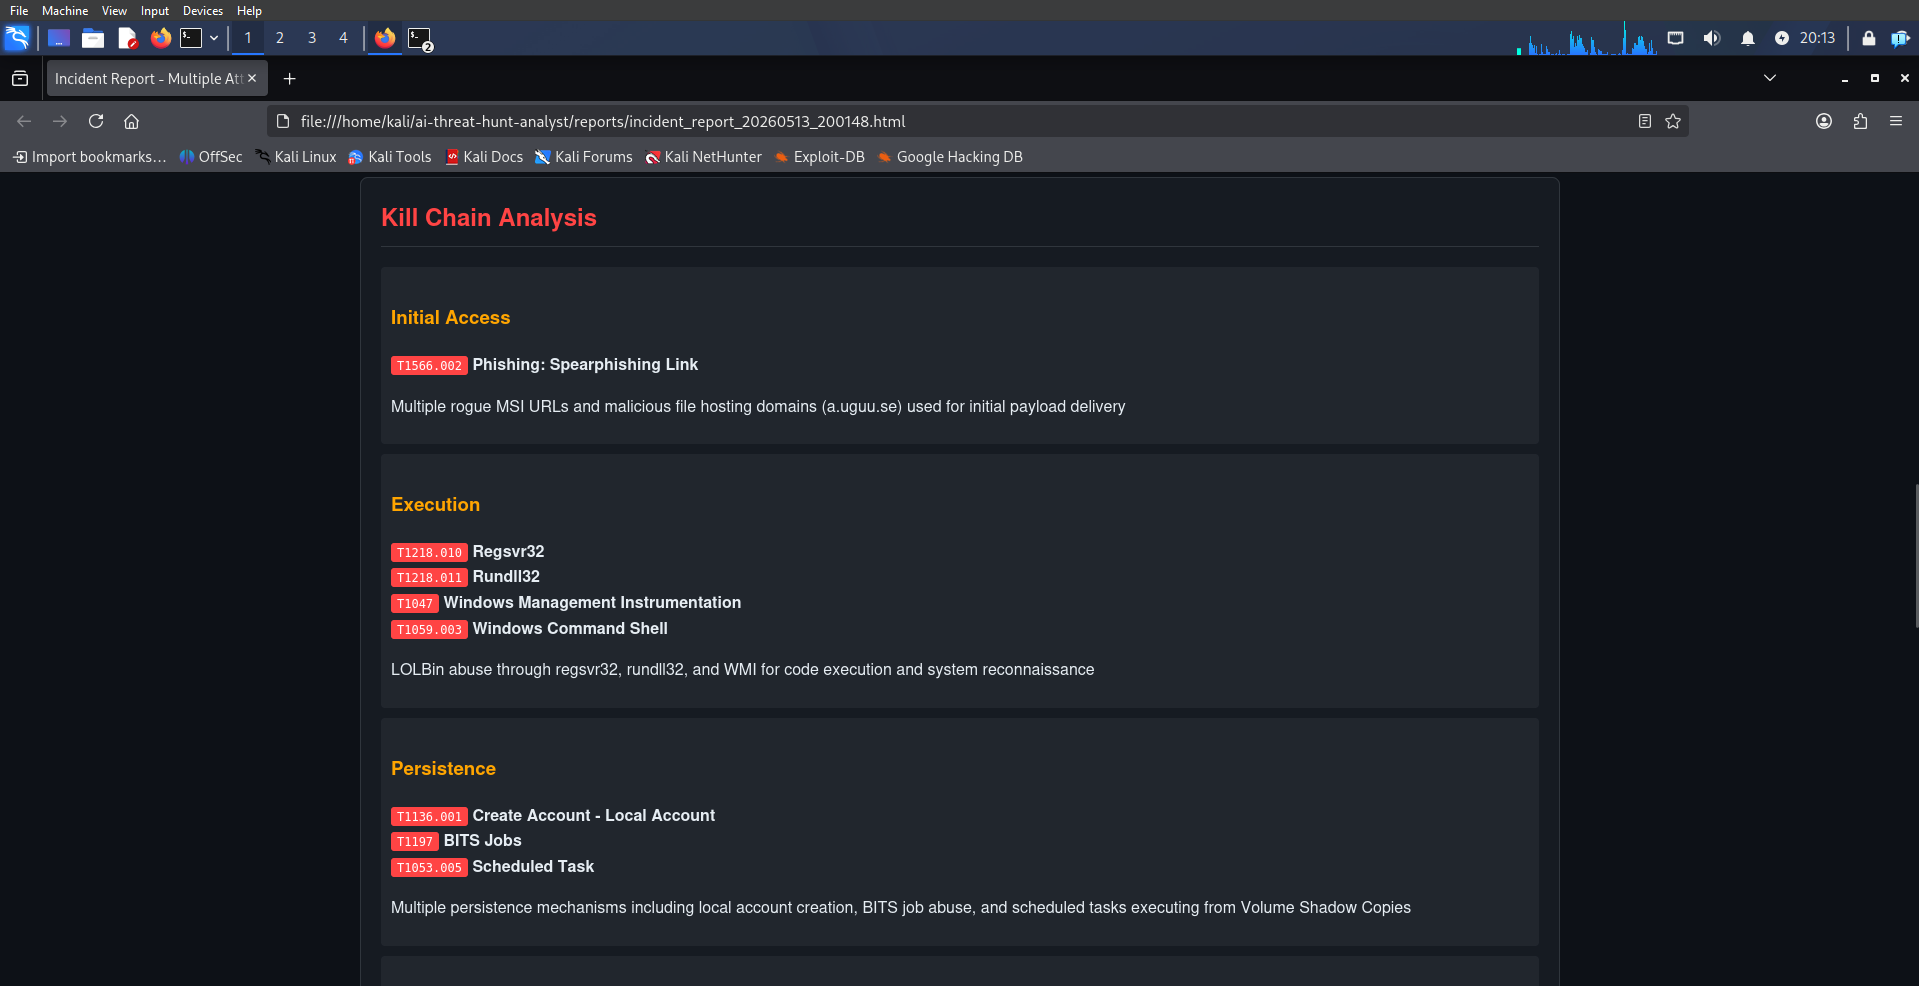Click the volume speaker tray icon
This screenshot has width=1919, height=986.
pos(1712,38)
